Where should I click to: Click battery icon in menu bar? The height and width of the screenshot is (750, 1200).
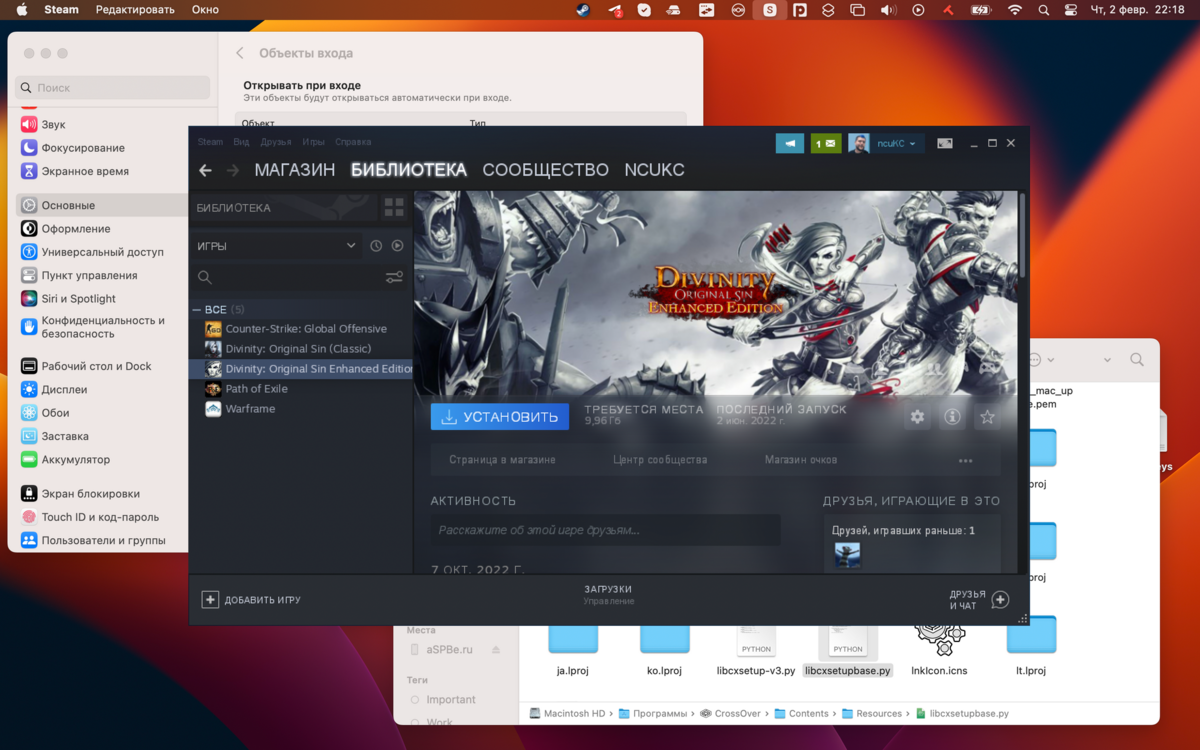pos(981,10)
